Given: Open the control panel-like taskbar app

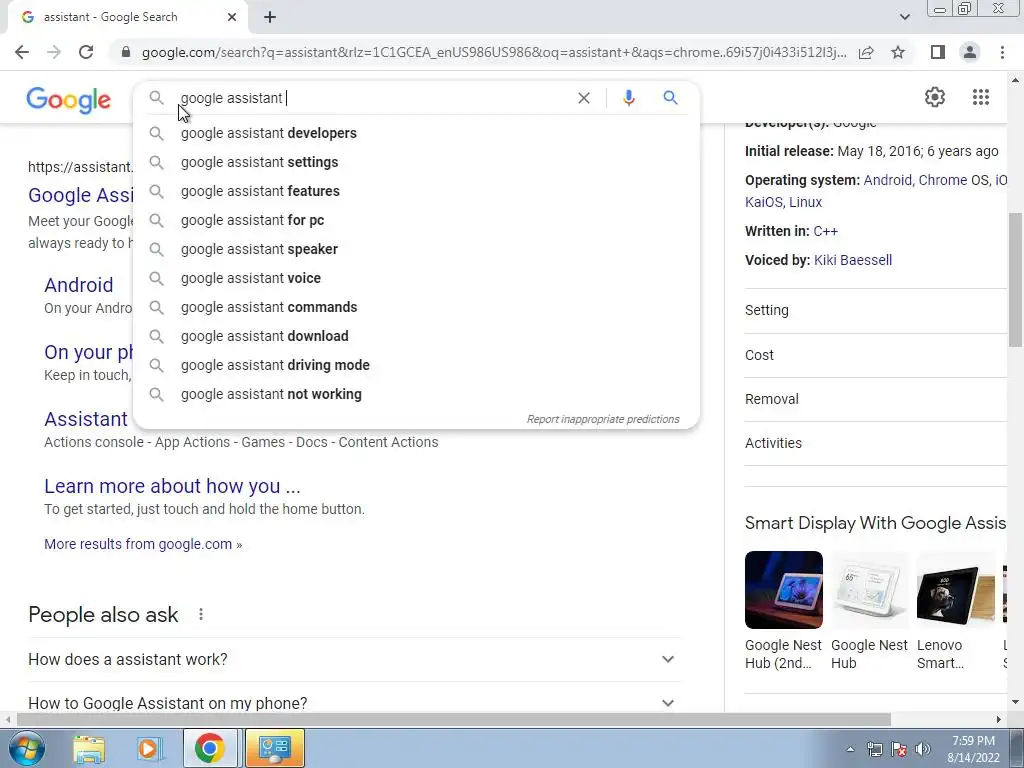Looking at the screenshot, I should (274, 749).
